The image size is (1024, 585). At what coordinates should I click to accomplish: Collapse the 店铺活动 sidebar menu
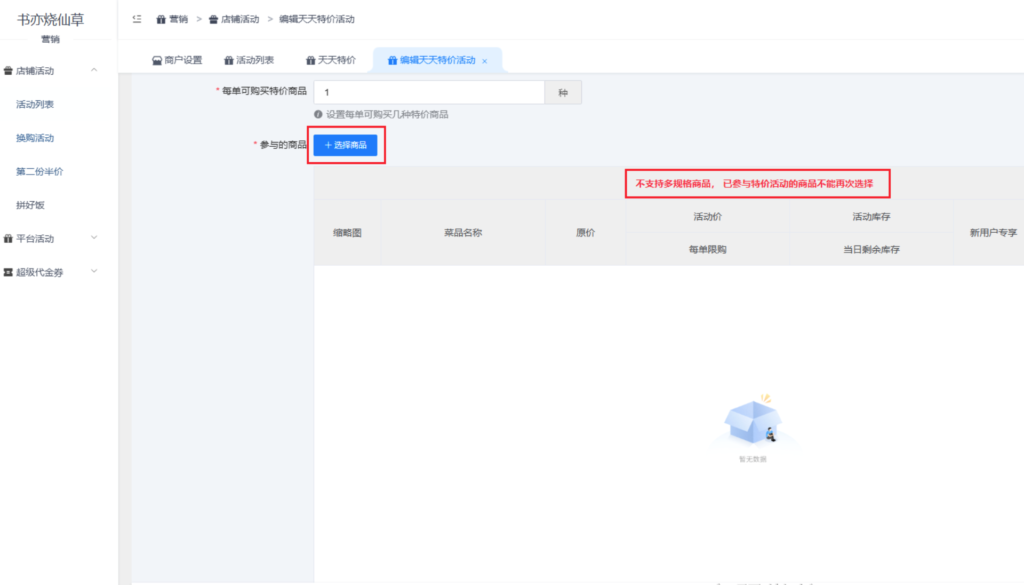click(x=94, y=70)
